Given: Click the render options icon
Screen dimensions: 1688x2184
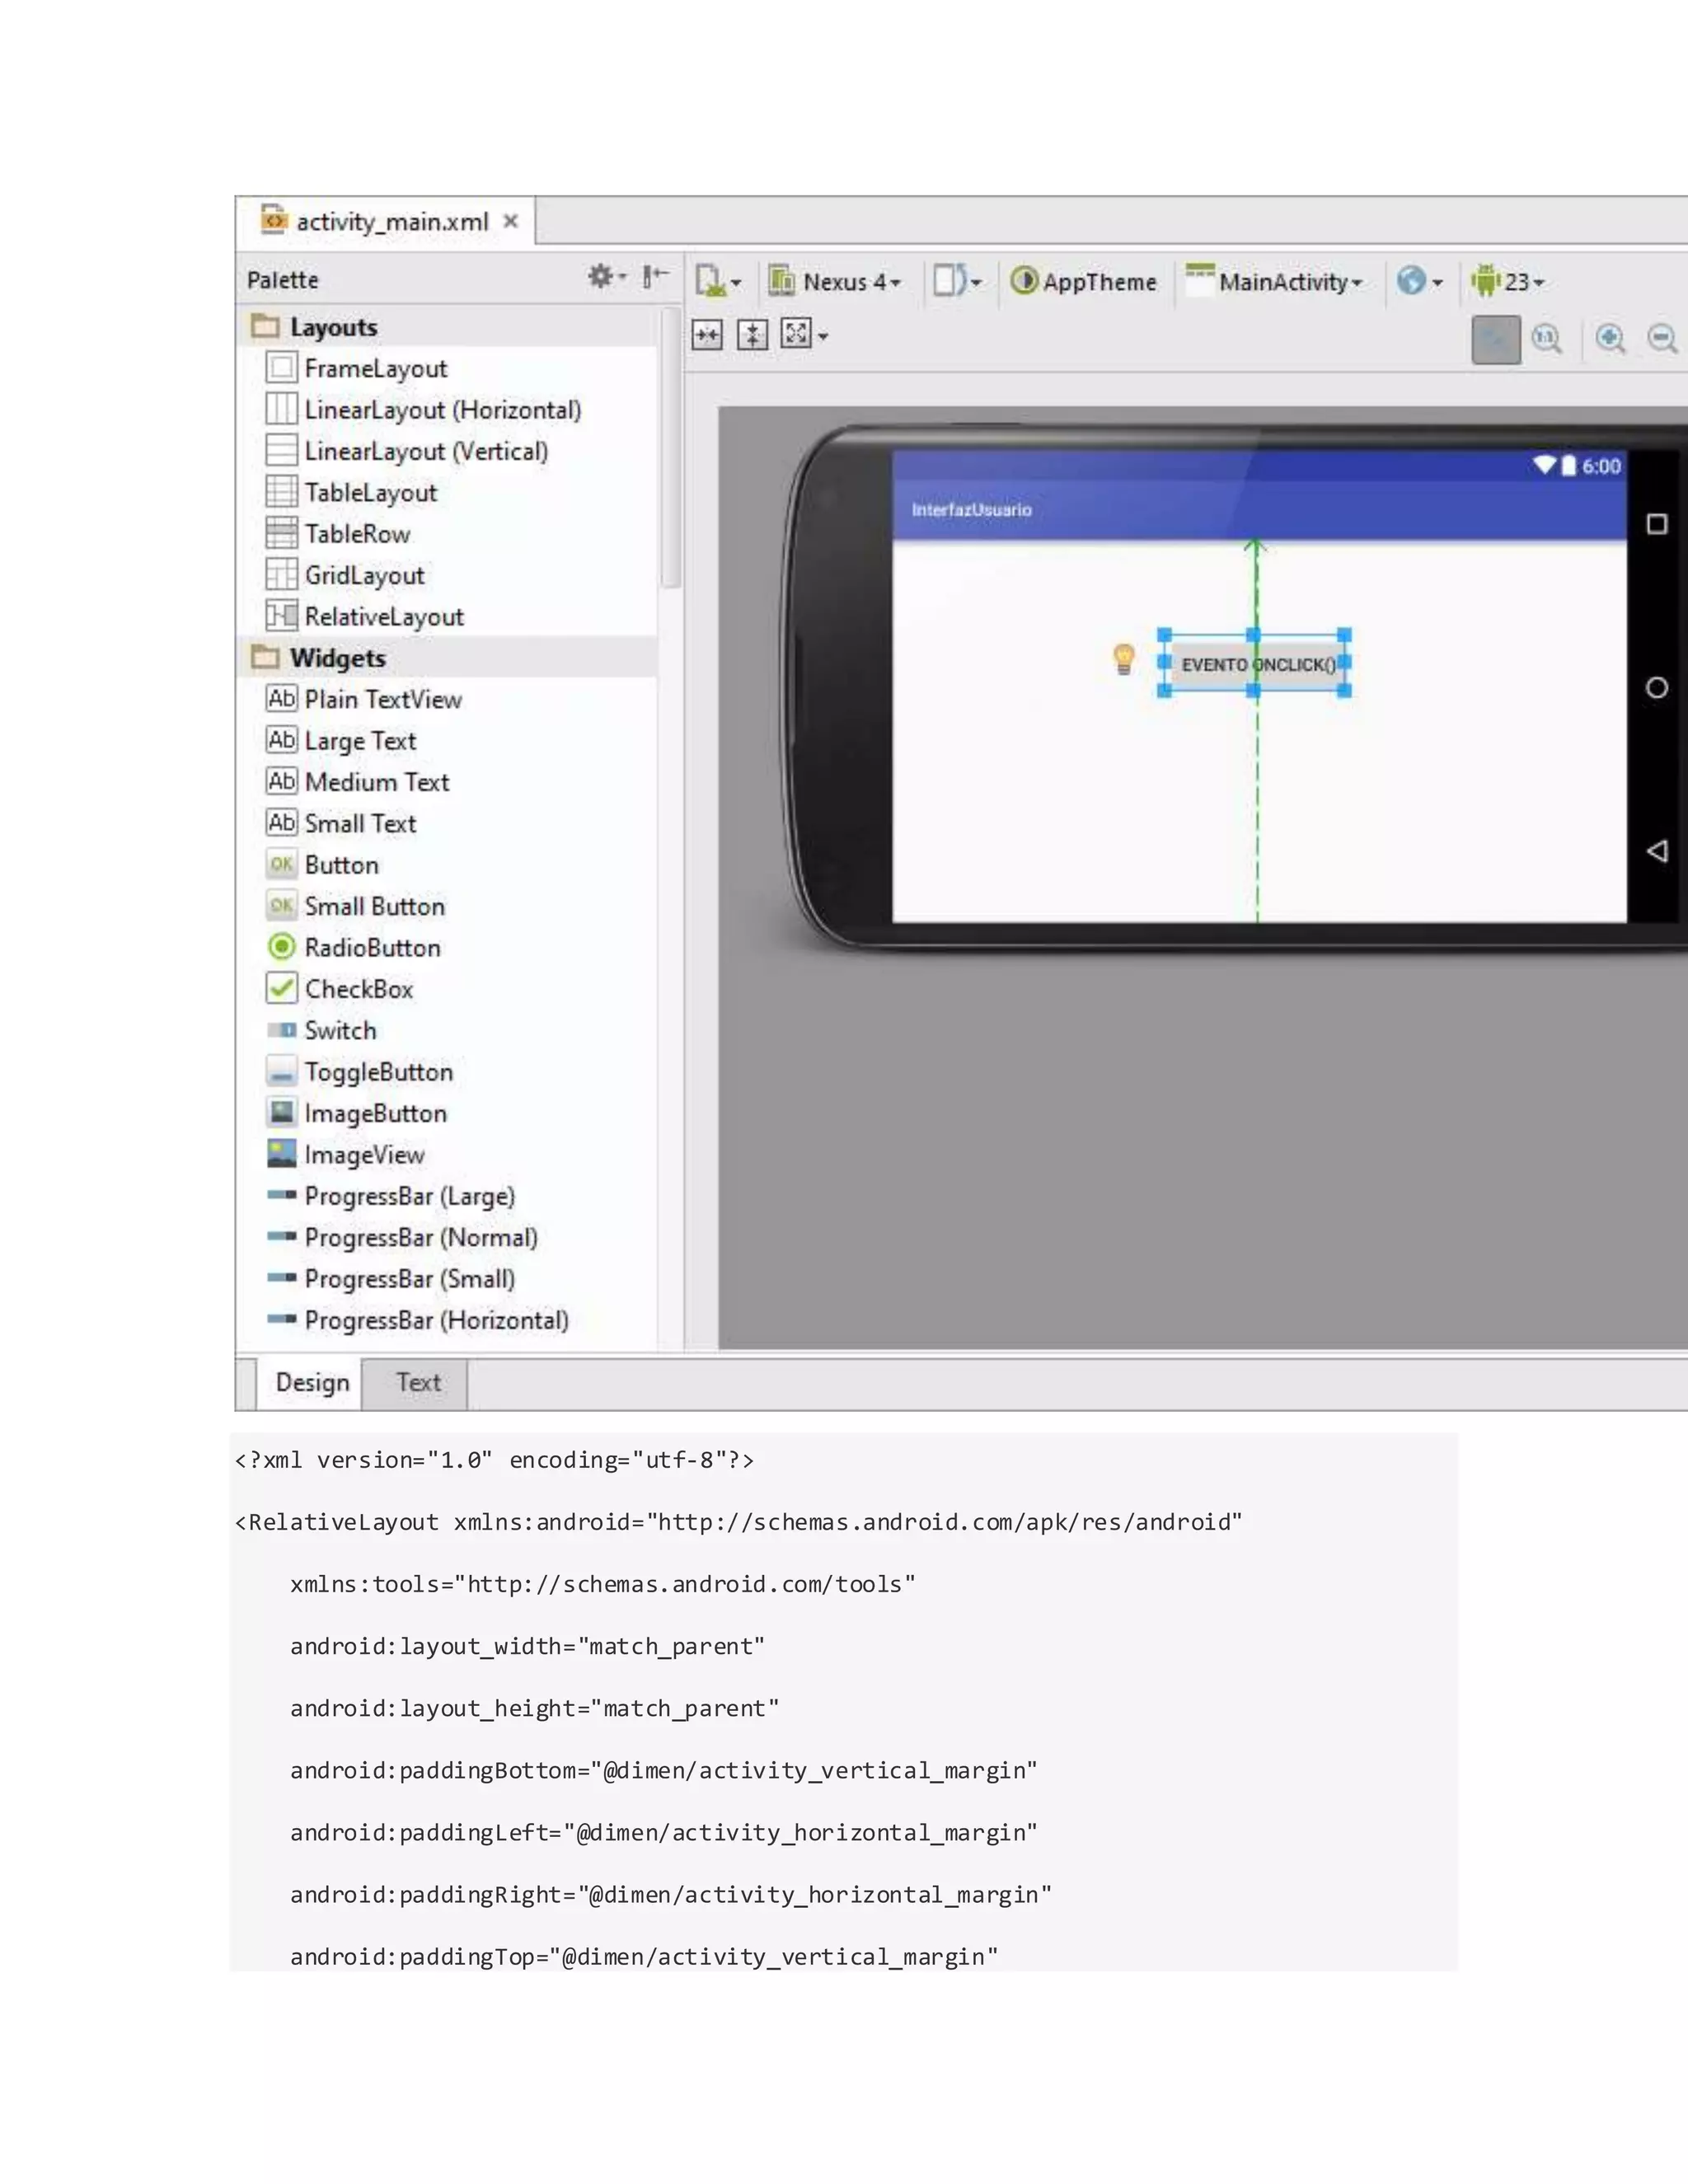Looking at the screenshot, I should pos(805,335).
